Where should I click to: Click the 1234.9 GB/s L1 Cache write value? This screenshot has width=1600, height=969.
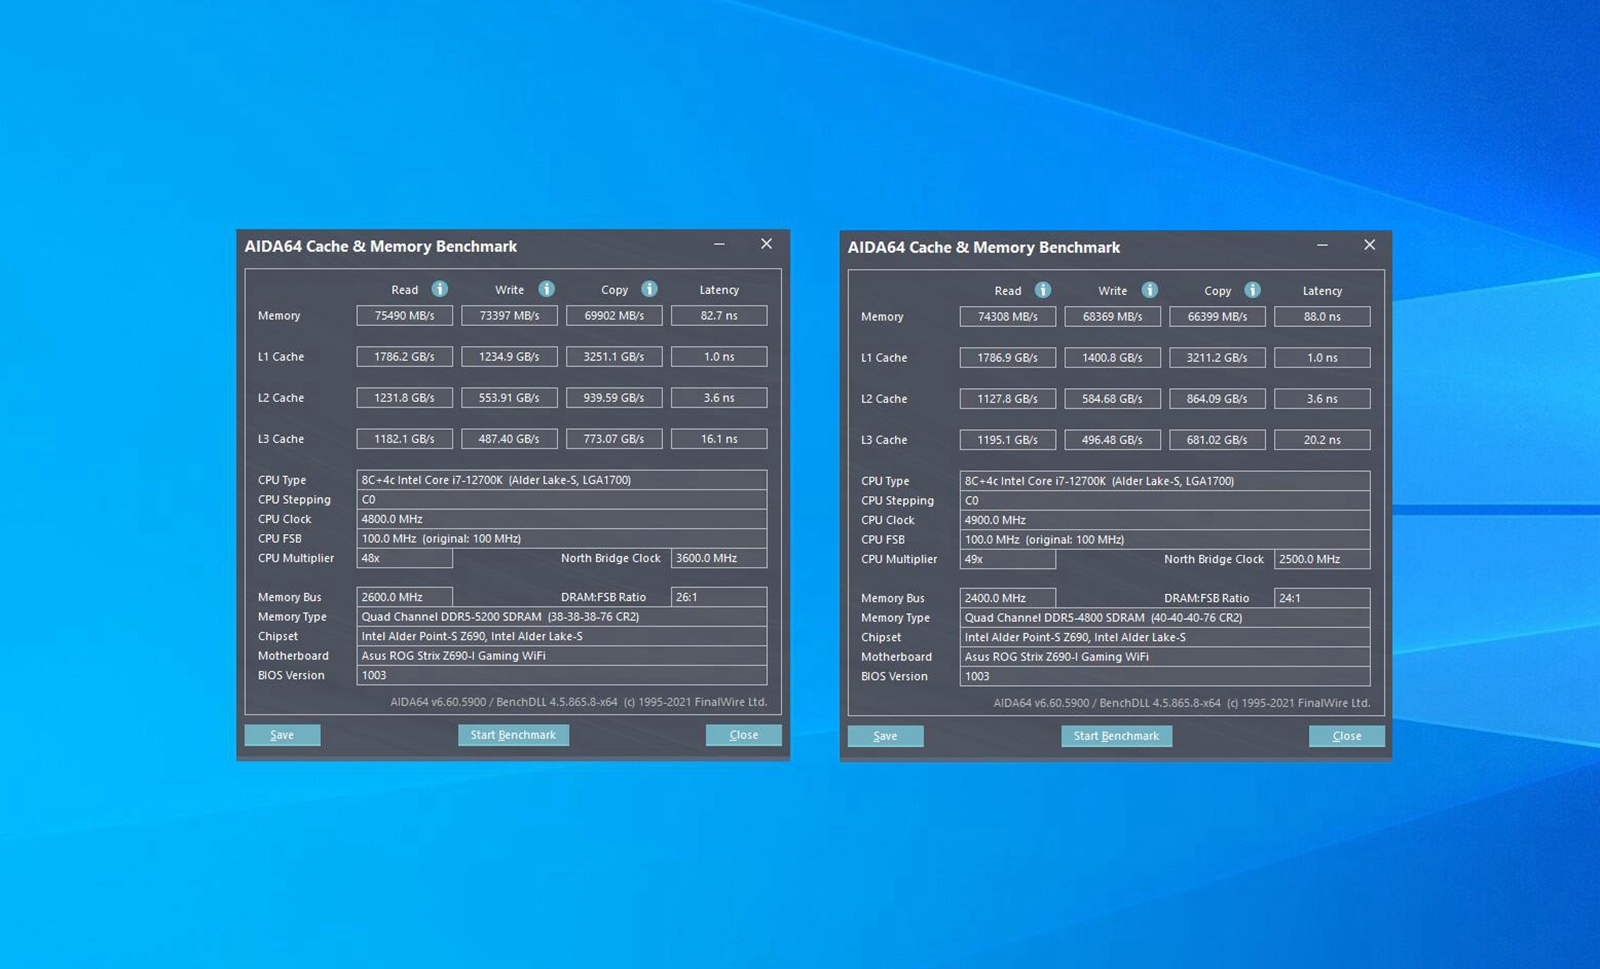(x=510, y=357)
